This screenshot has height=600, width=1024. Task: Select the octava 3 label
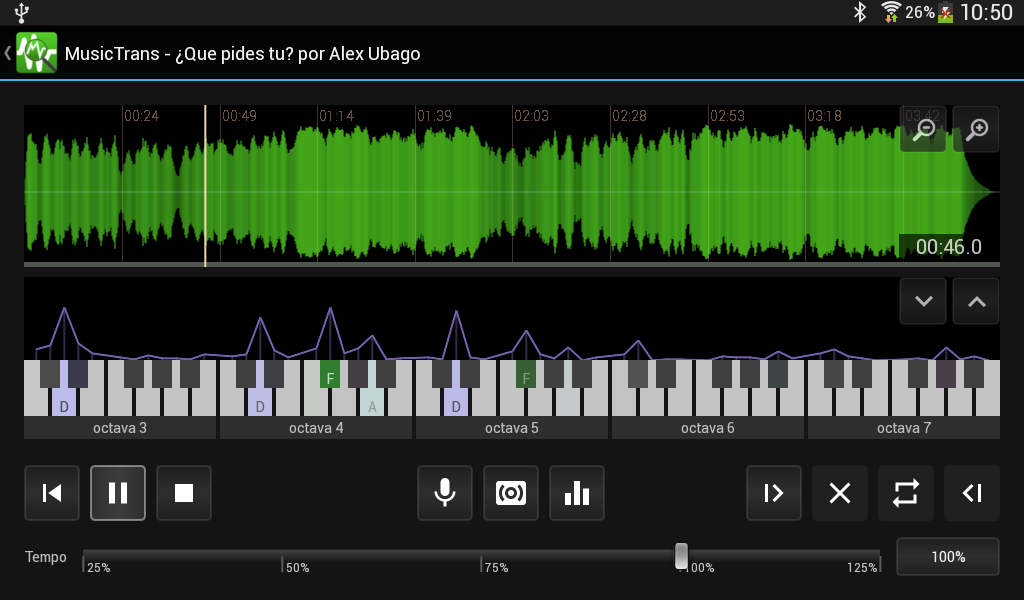click(120, 428)
